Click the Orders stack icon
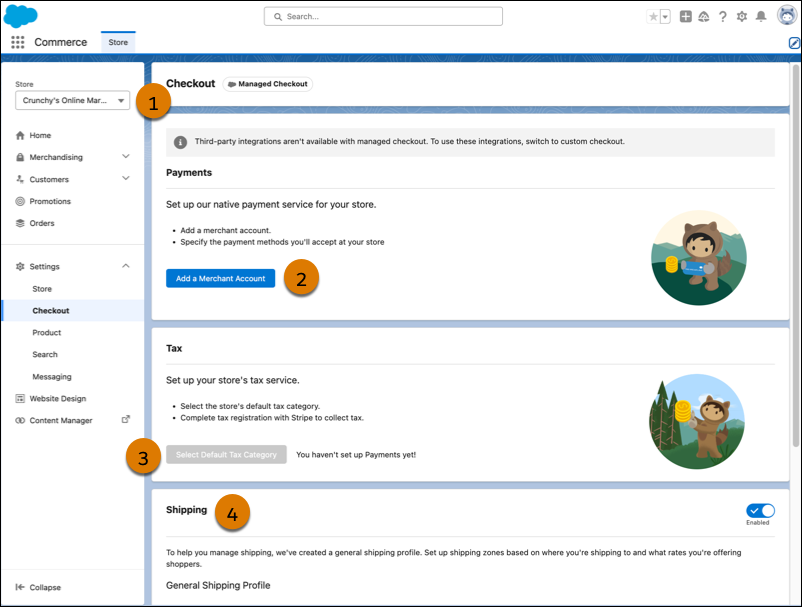This screenshot has height=607, width=802. point(20,223)
